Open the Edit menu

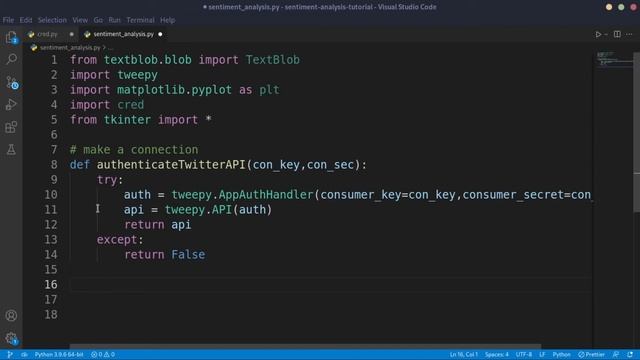pyautogui.click(x=26, y=20)
